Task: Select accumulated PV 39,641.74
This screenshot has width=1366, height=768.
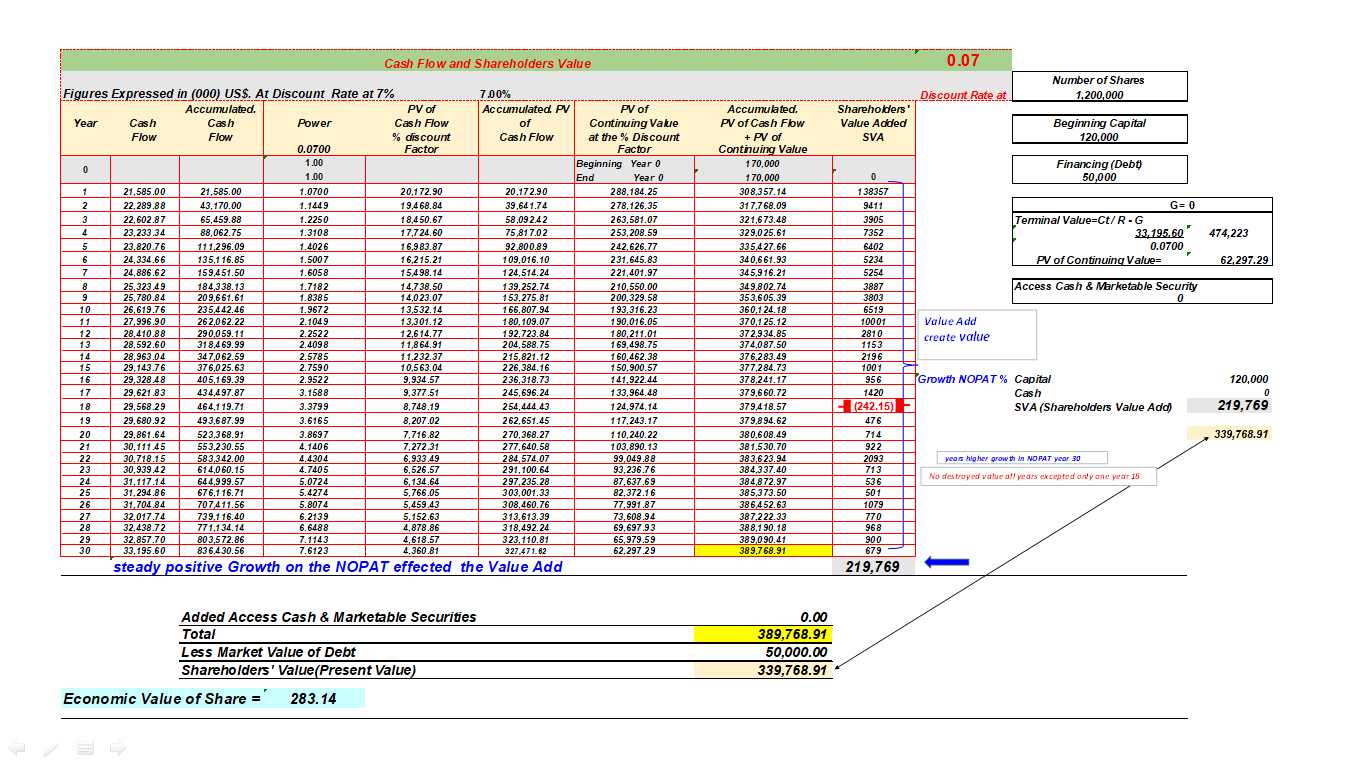Action: 527,204
